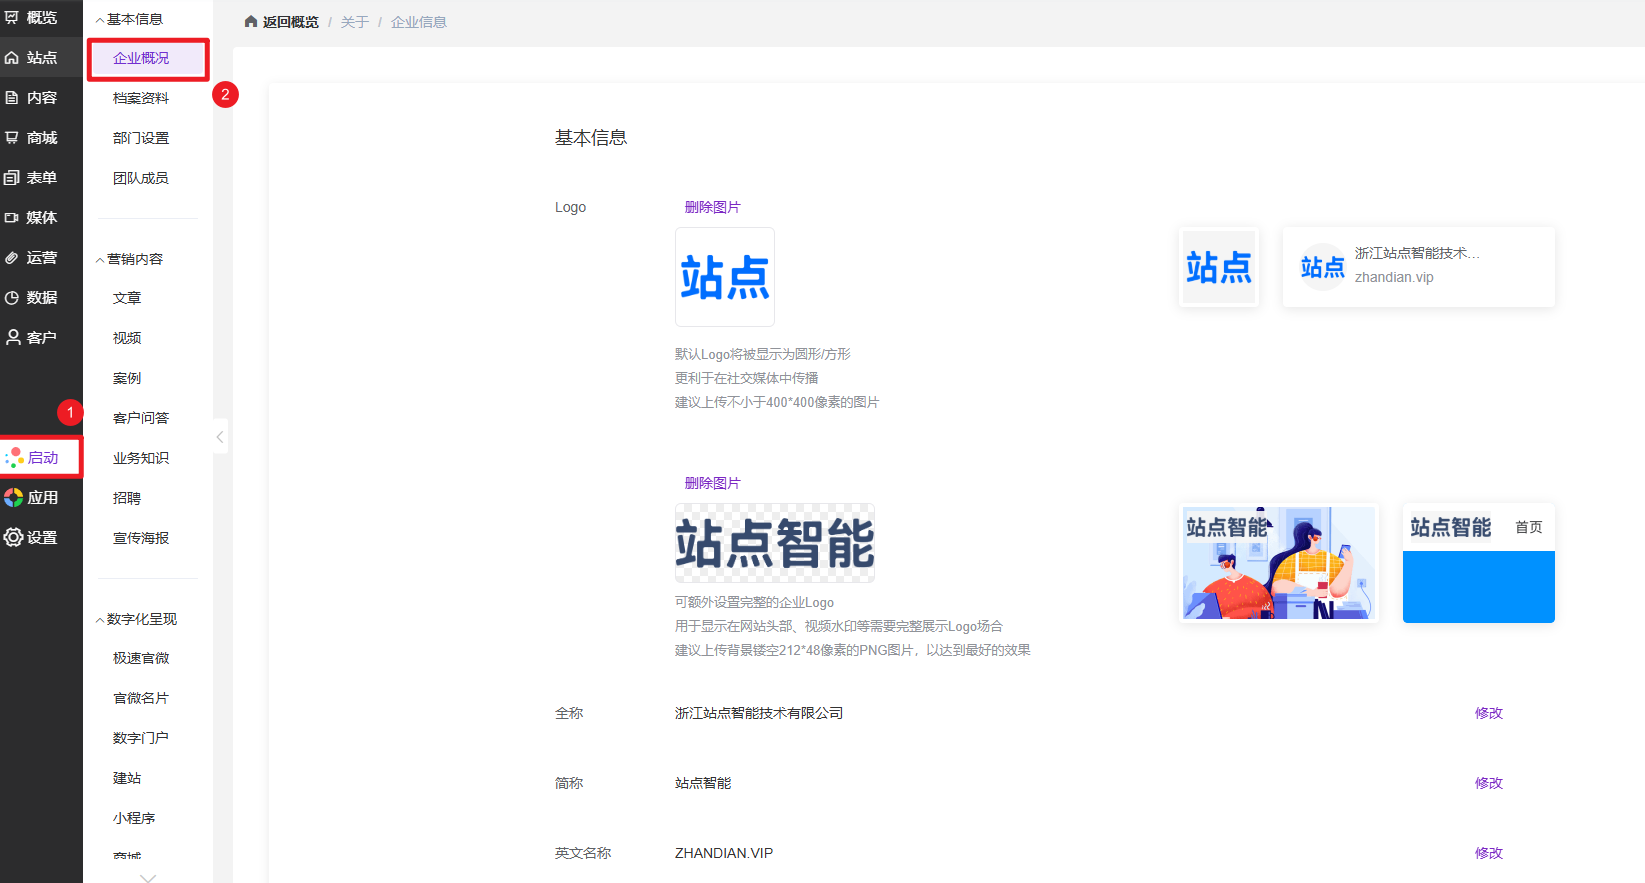Click the 站点智能 full logo image

coord(775,543)
